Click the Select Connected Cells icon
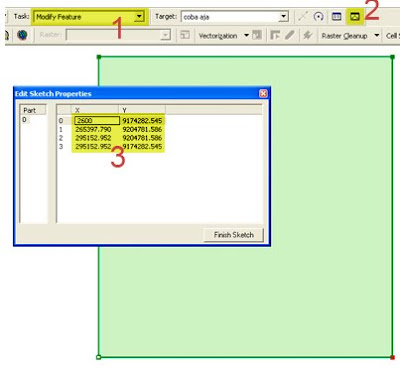Viewport: 400px width, 371px height. [307, 35]
